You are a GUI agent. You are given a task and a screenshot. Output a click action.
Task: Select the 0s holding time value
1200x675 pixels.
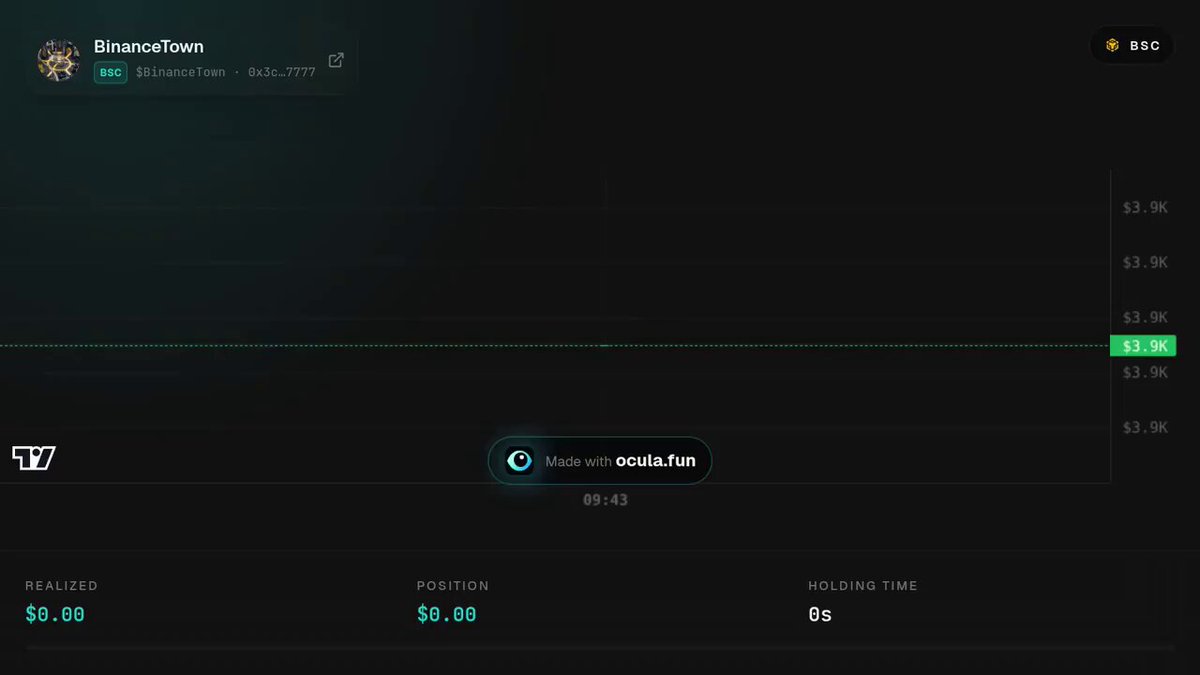click(x=820, y=614)
